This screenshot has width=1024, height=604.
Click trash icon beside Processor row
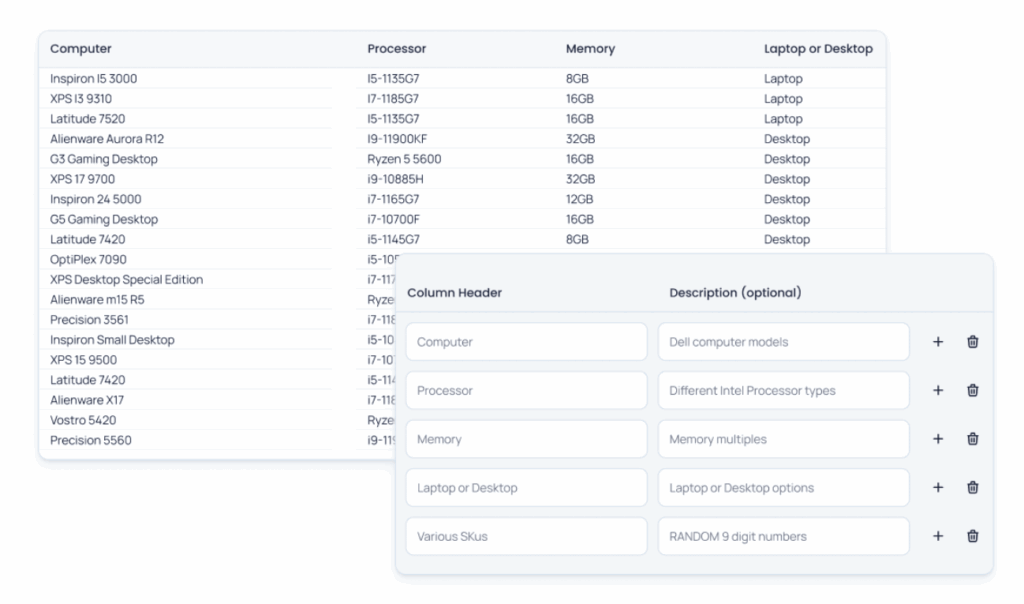point(972,390)
